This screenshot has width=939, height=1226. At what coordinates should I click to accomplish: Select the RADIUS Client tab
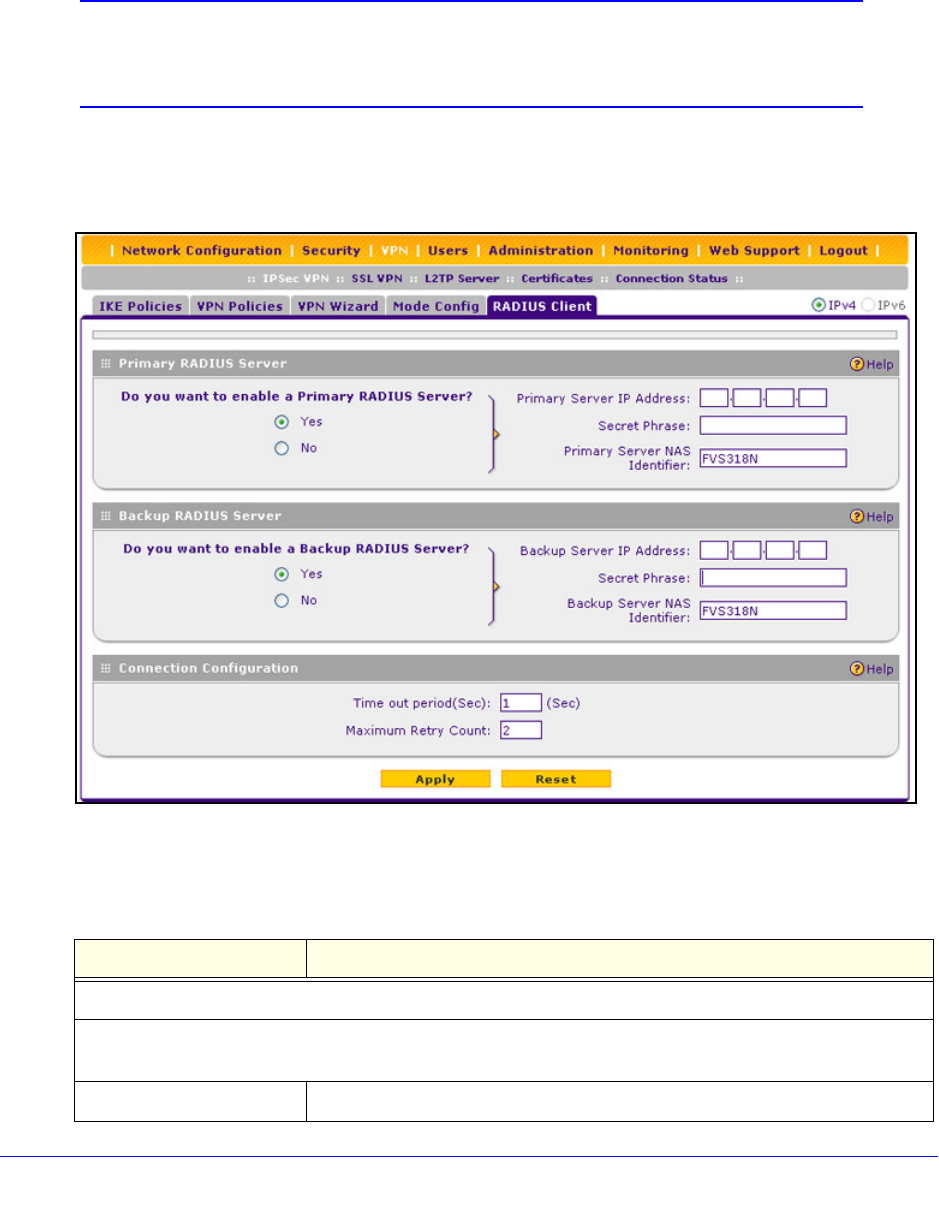coord(541,306)
